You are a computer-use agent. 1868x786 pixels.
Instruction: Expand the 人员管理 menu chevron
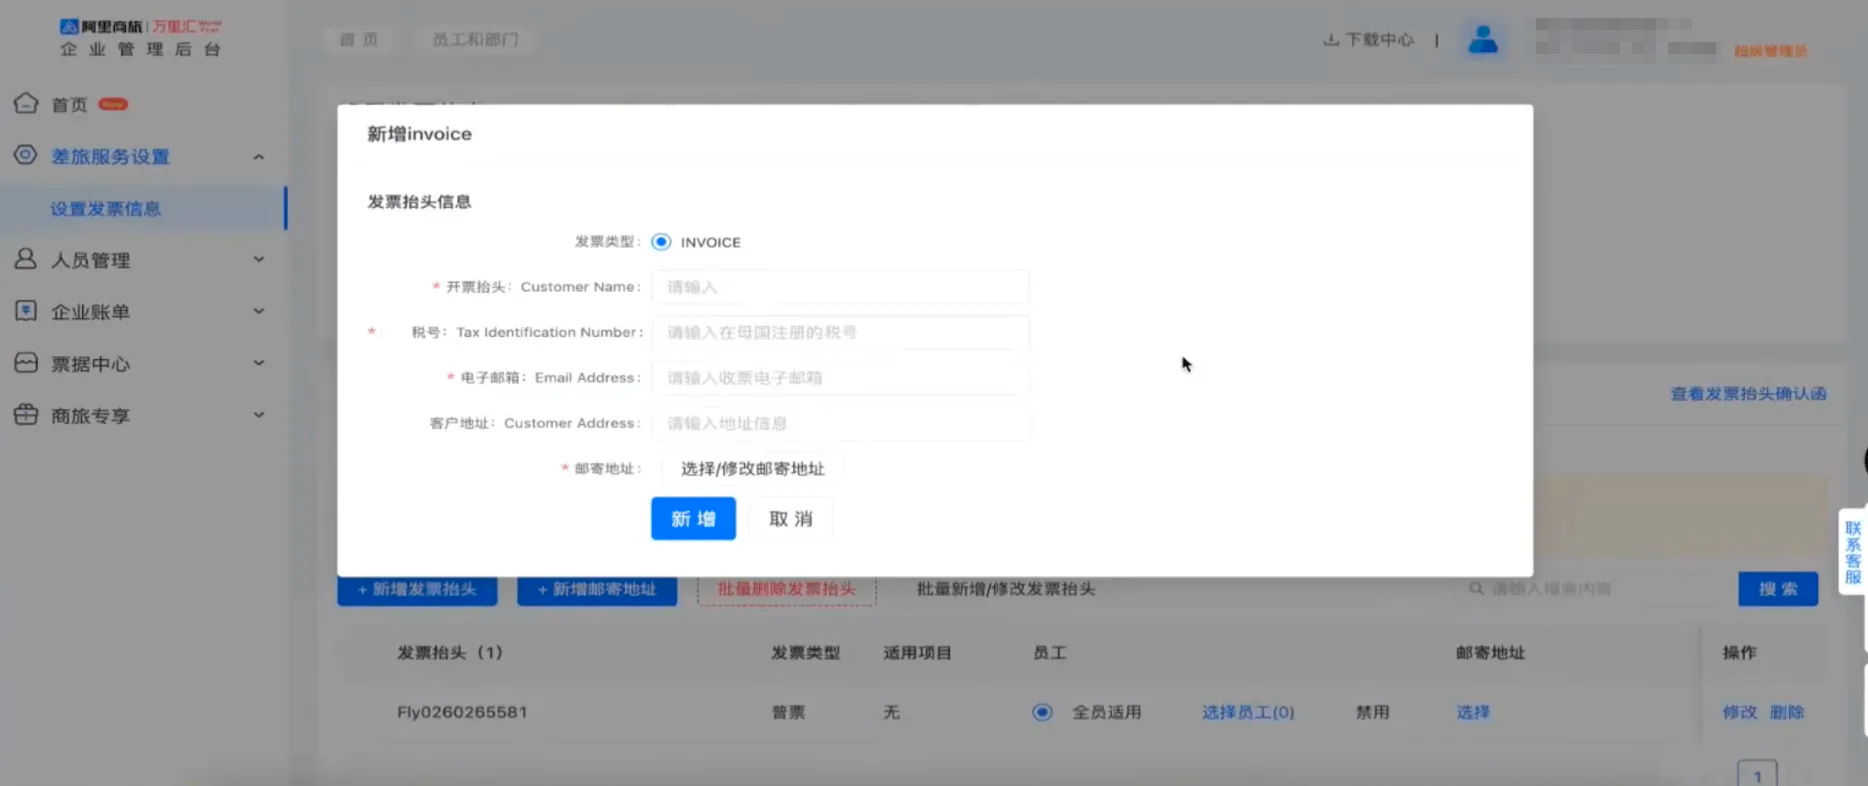coord(259,260)
